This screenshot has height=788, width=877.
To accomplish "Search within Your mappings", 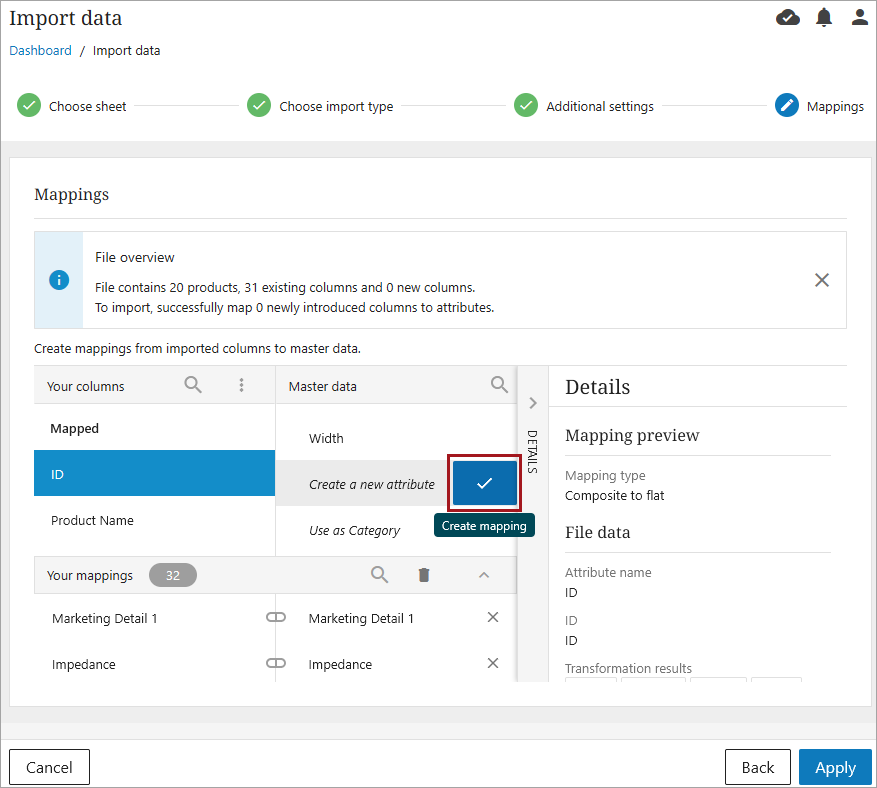I will pos(379,575).
